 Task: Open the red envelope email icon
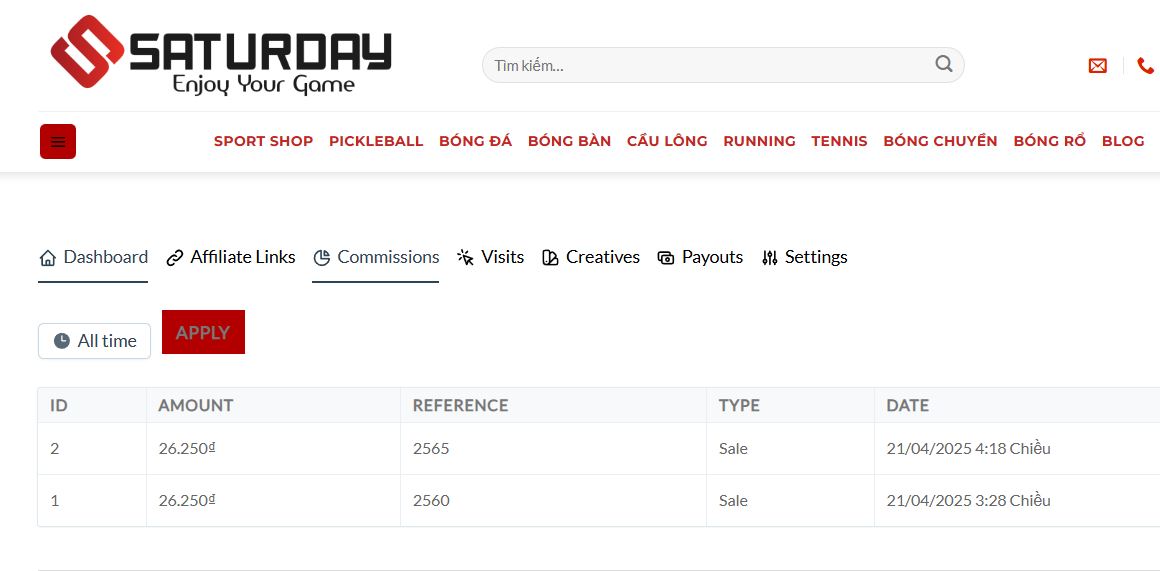pyautogui.click(x=1098, y=66)
